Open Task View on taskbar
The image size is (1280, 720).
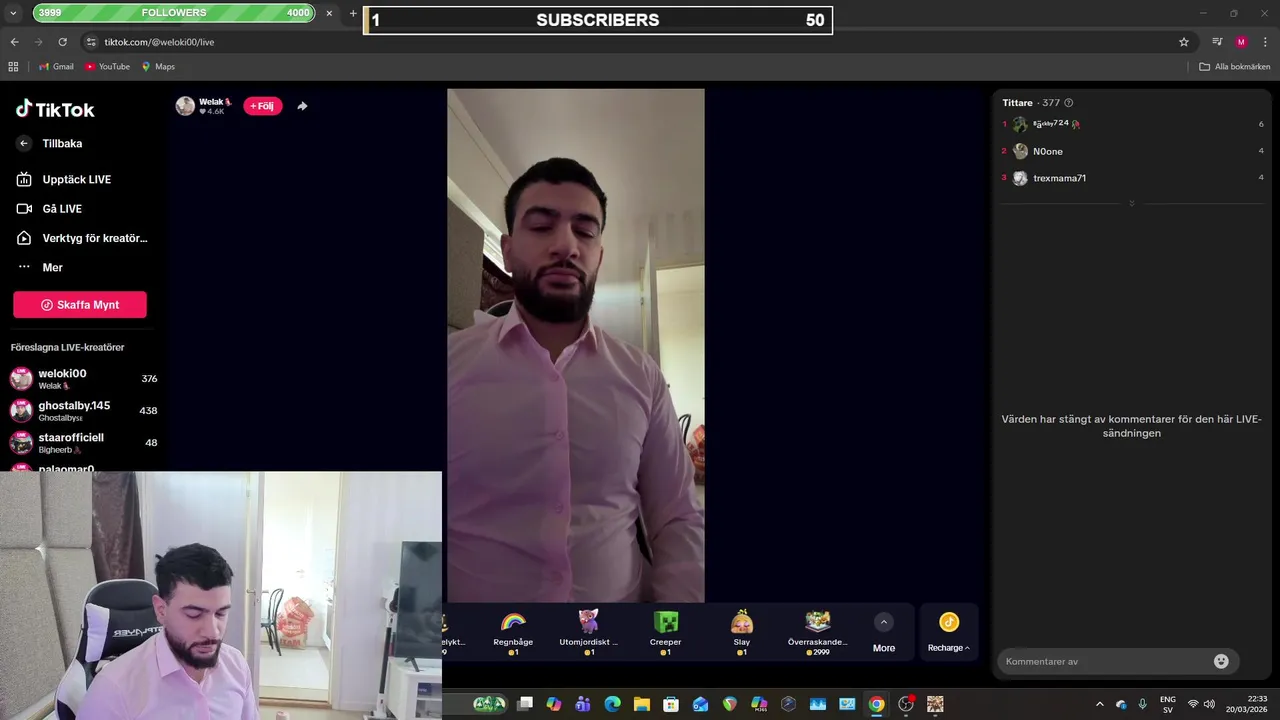525,704
